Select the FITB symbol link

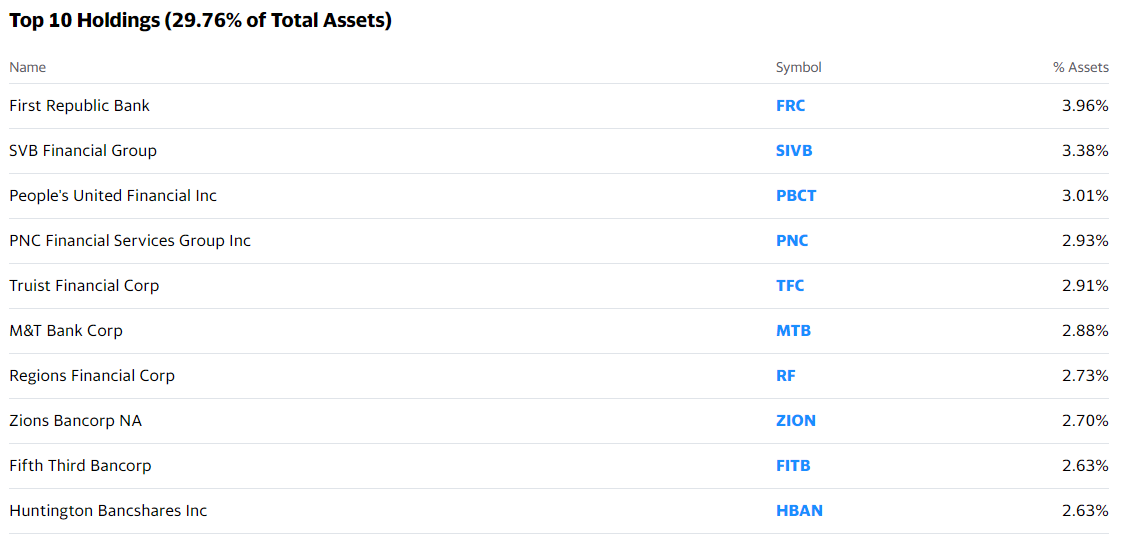coord(793,466)
